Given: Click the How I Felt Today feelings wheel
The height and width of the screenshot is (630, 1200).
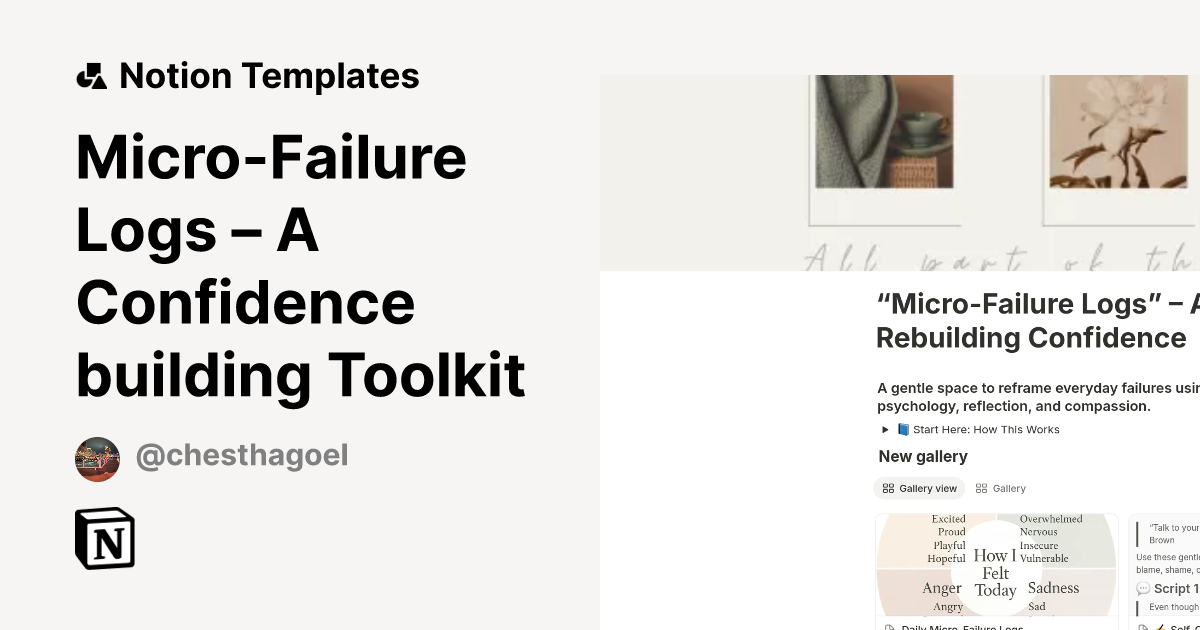Looking at the screenshot, I should point(996,572).
